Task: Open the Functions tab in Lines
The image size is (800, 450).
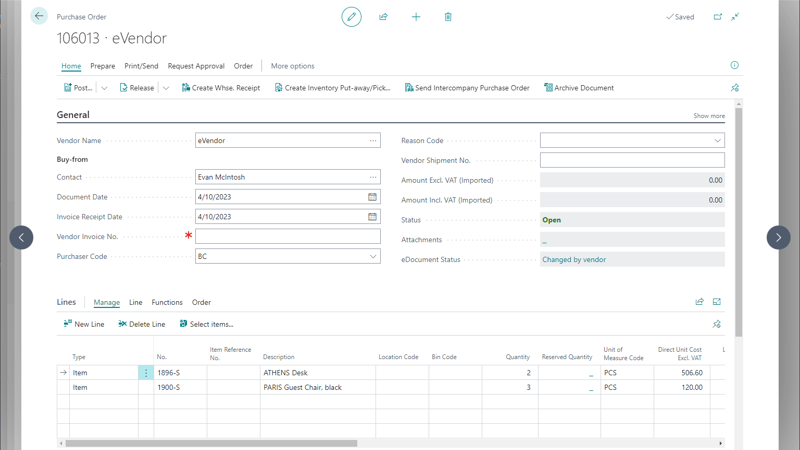Action: click(167, 302)
